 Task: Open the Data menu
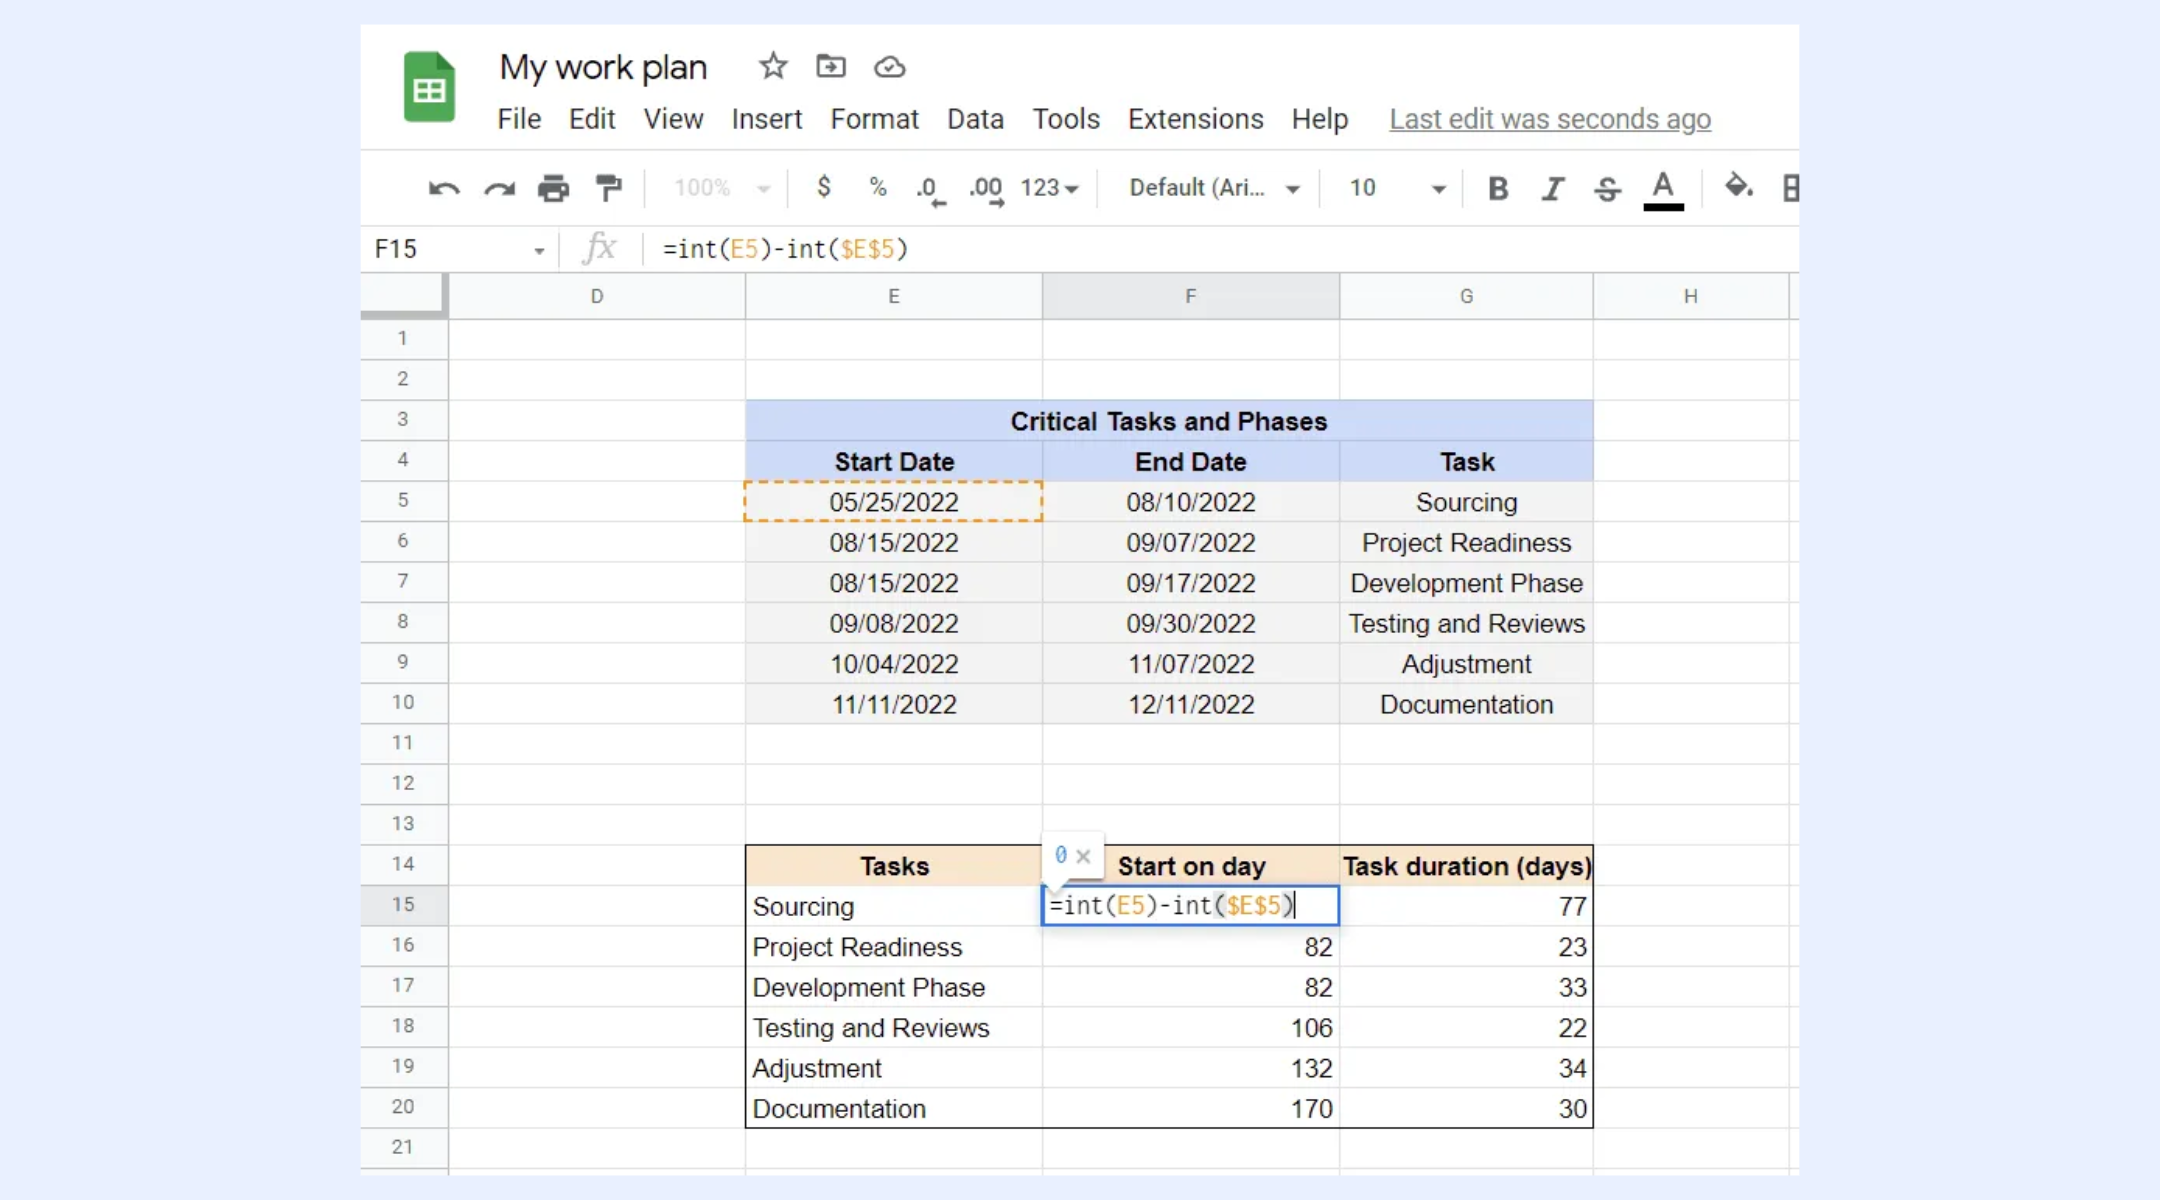(975, 119)
